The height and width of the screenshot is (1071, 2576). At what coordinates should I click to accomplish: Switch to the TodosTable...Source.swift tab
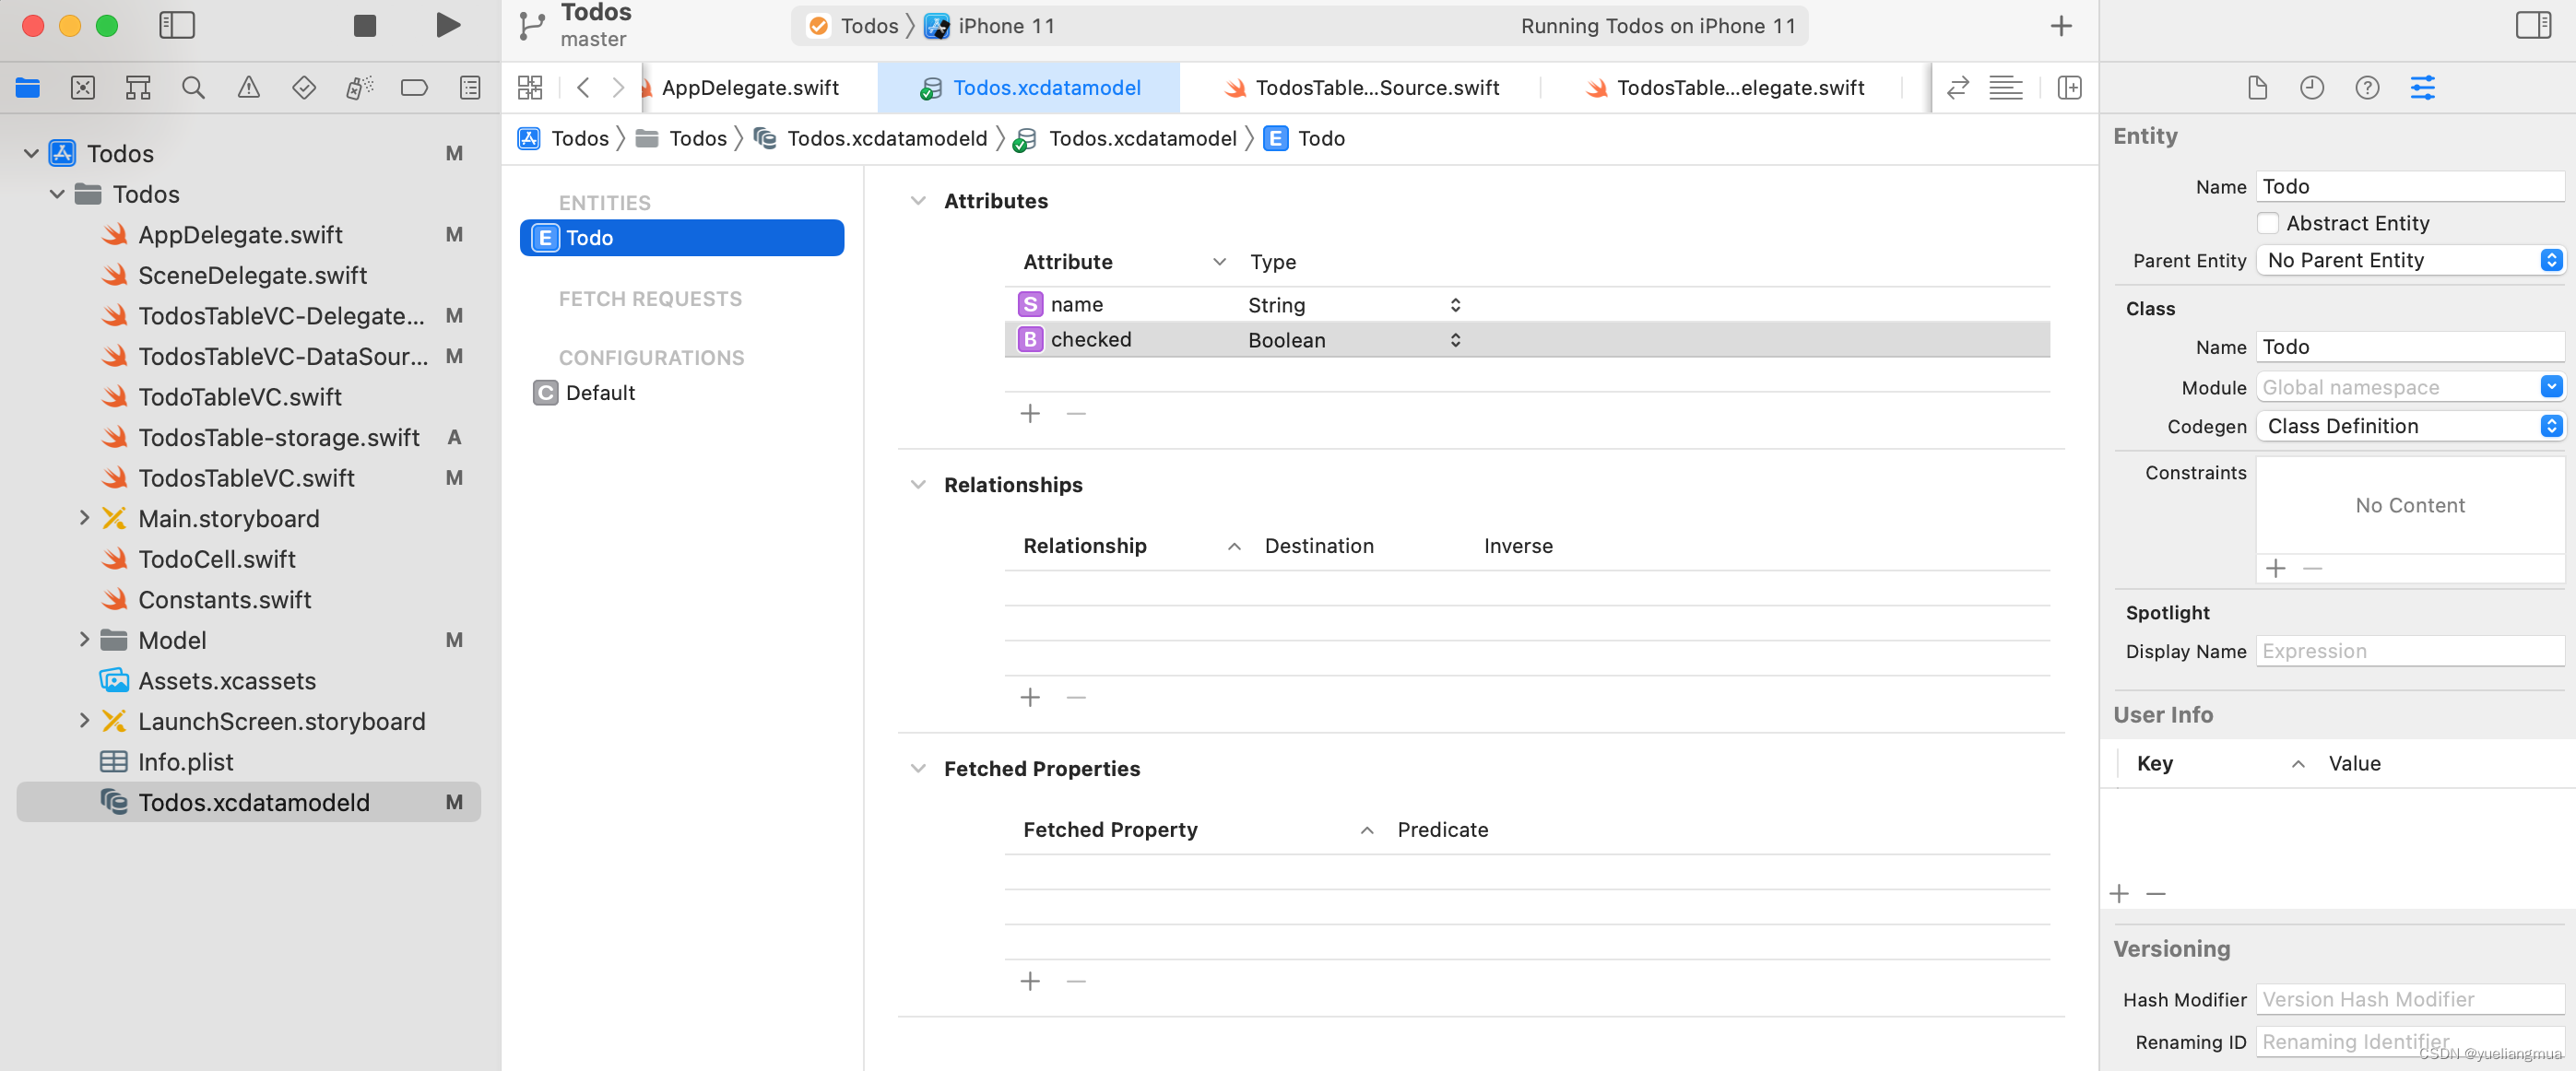click(x=1374, y=88)
